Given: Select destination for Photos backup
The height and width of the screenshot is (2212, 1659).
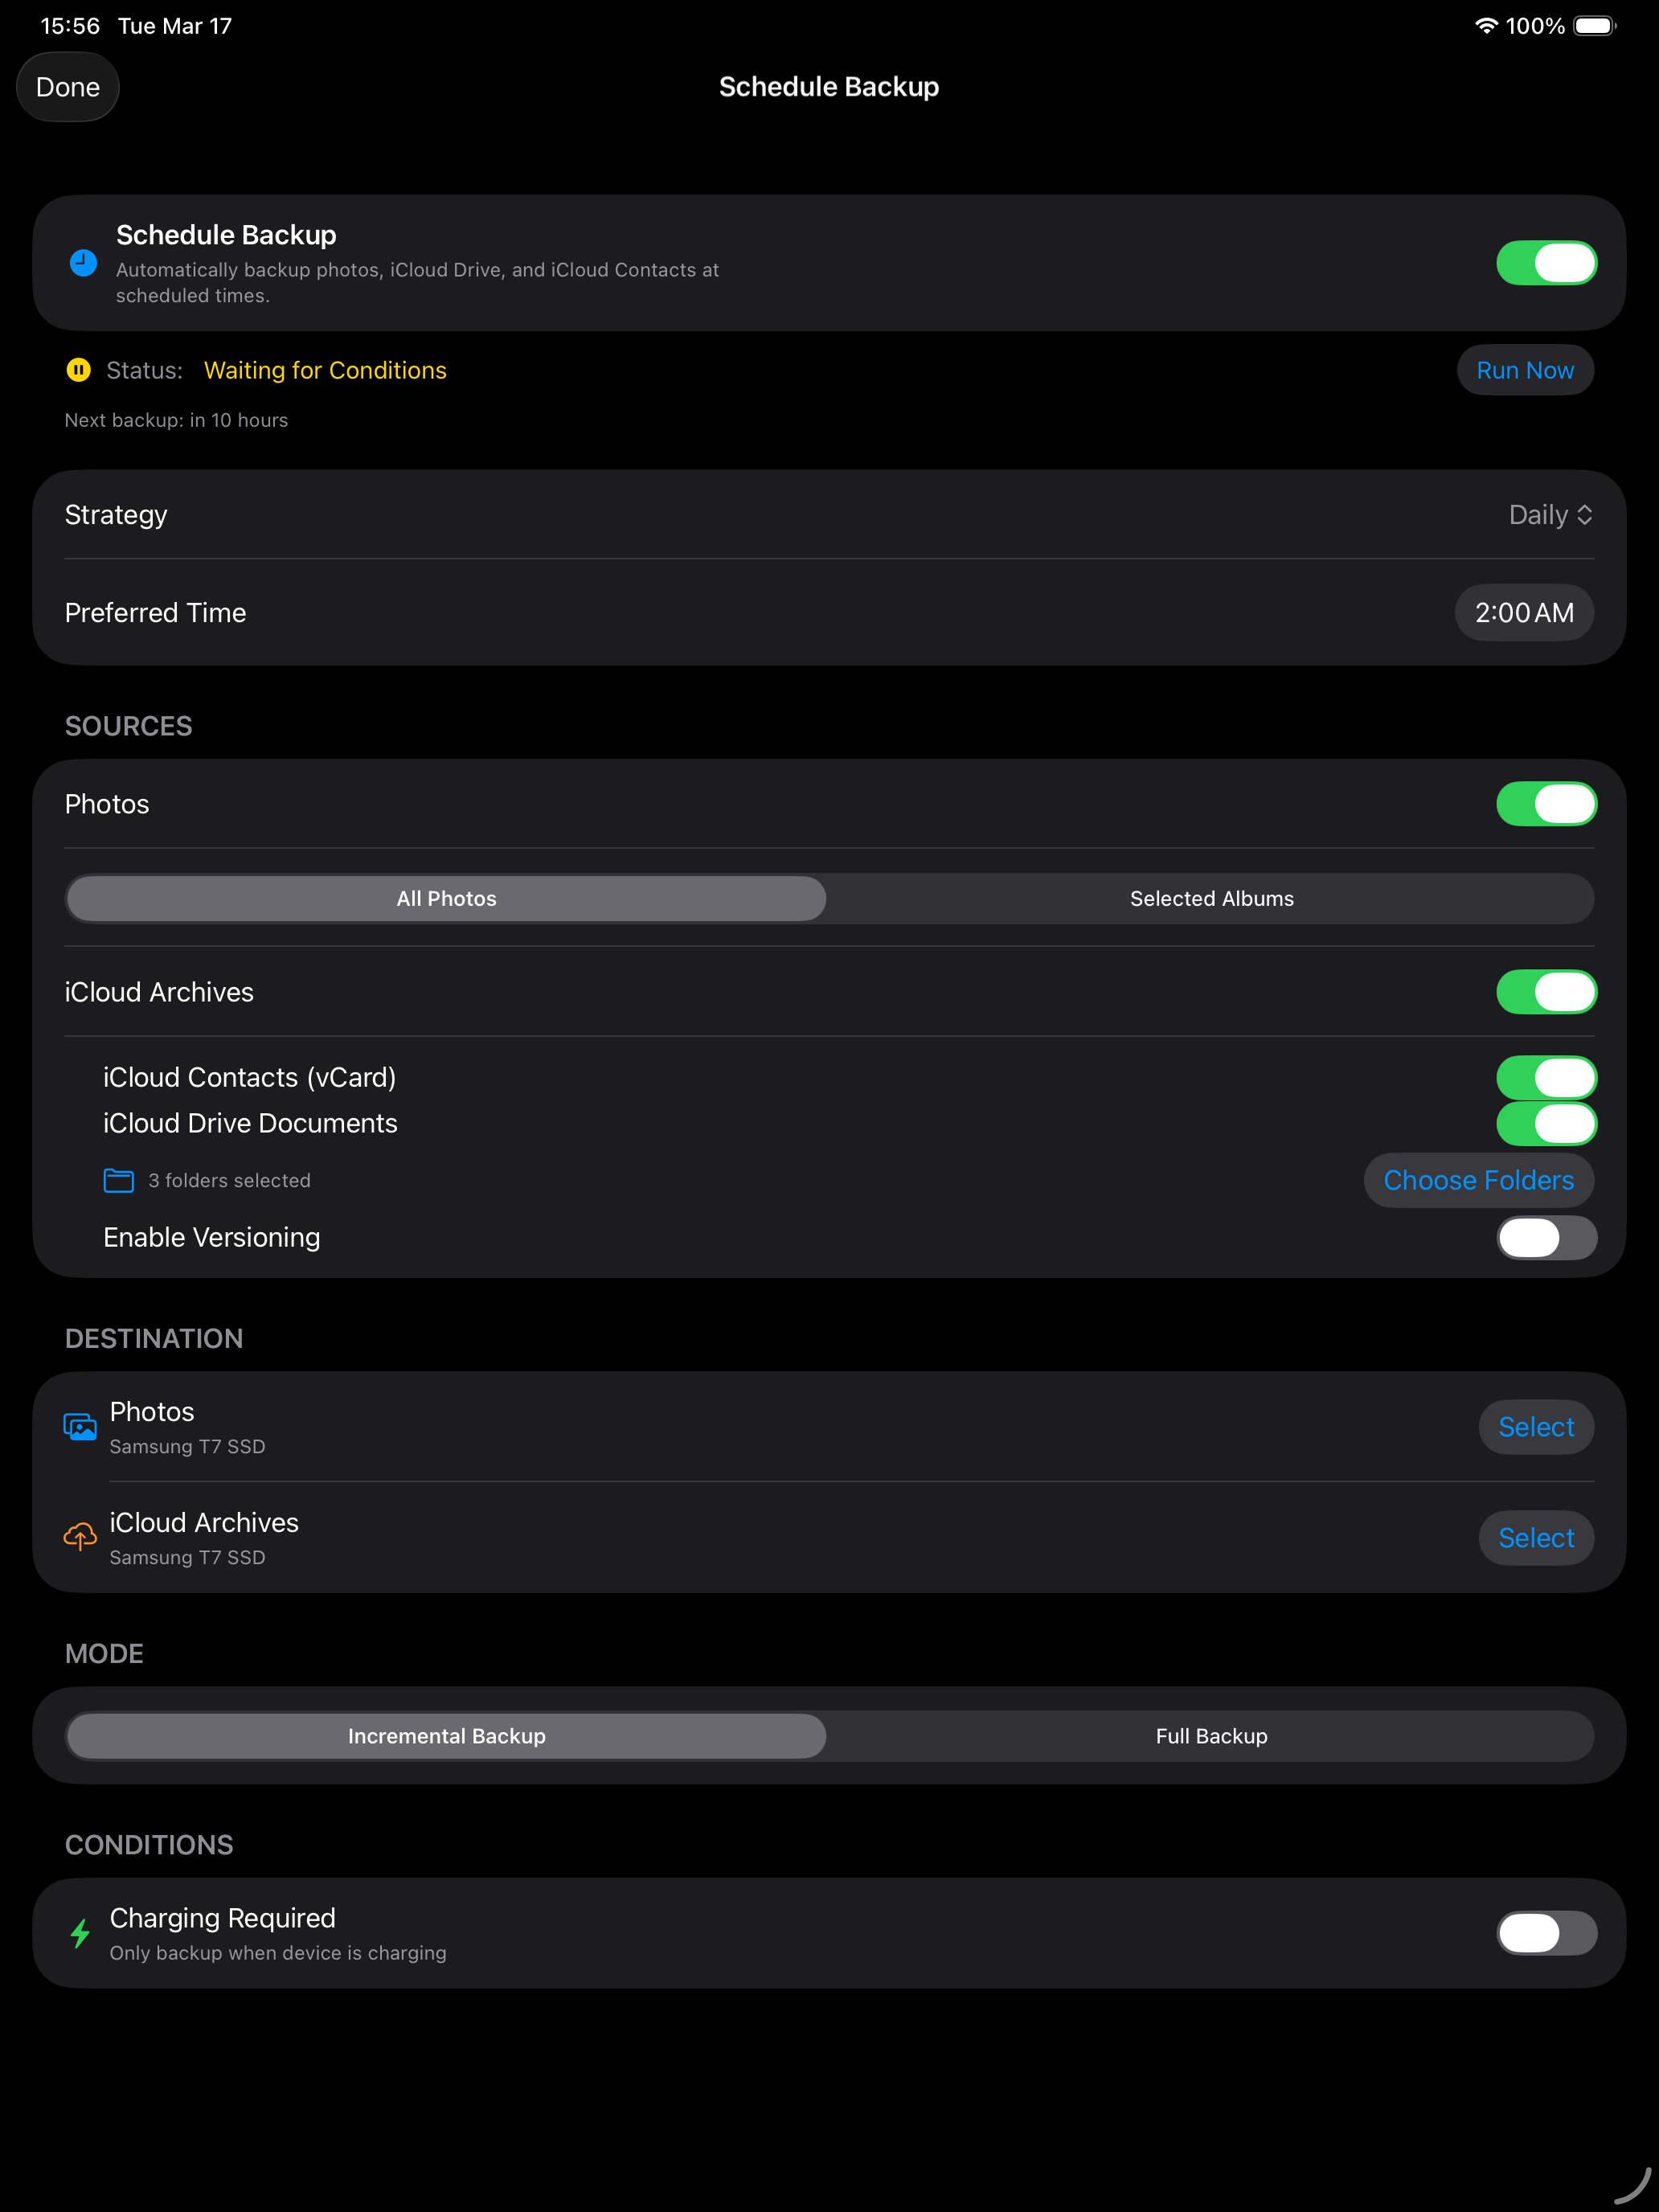Looking at the screenshot, I should [x=1535, y=1427].
